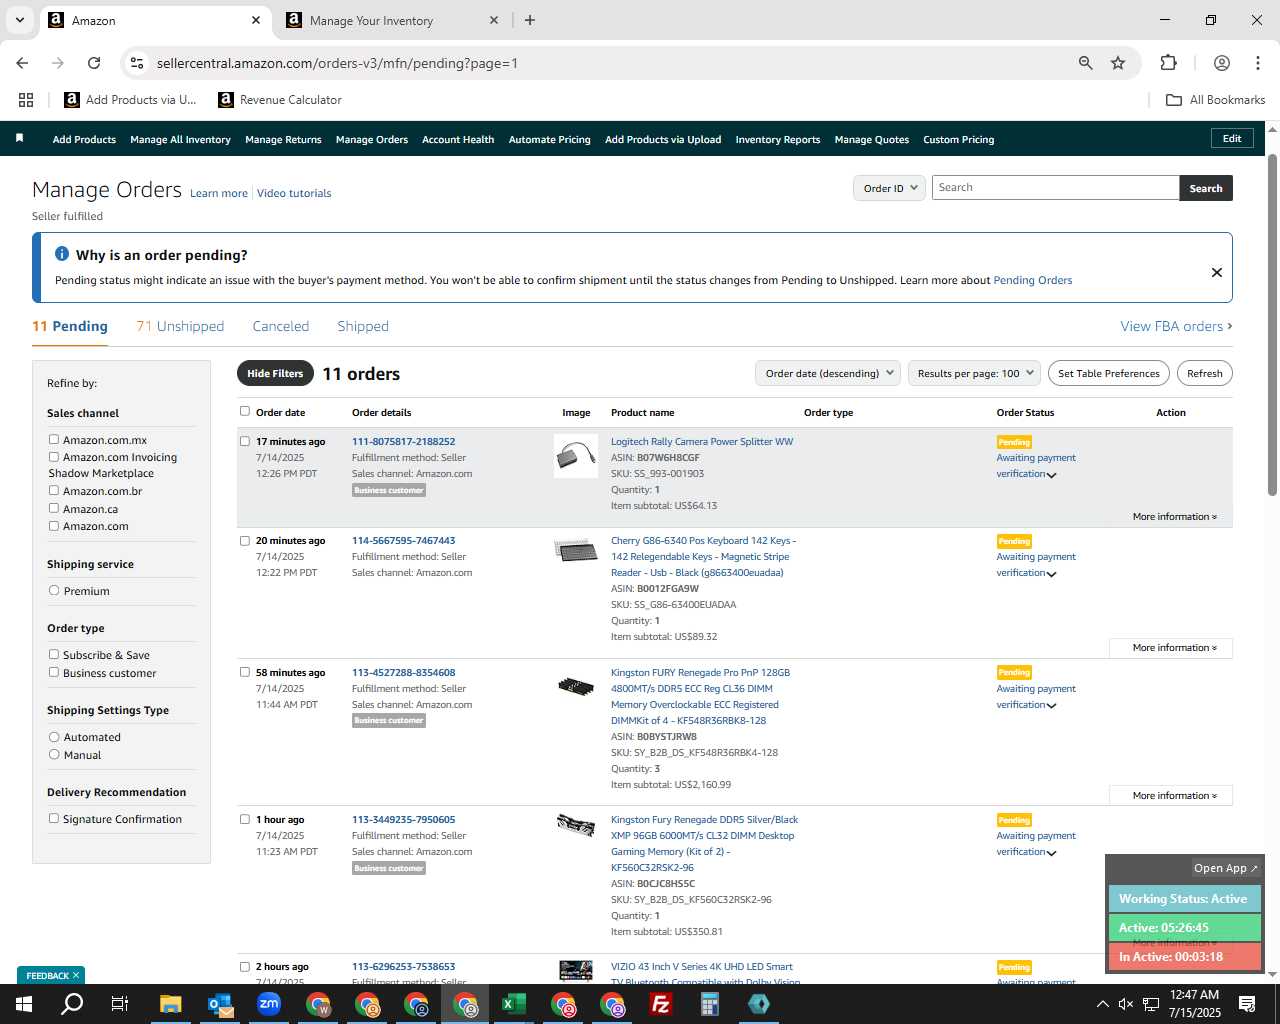Switch to the Shipped orders tab
1280x1024 pixels.
pyautogui.click(x=363, y=326)
